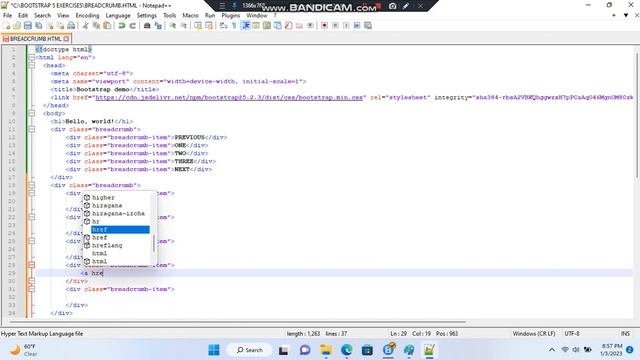Toggle INS insert mode in status bar
This screenshot has width=640, height=360.
pyautogui.click(x=625, y=333)
